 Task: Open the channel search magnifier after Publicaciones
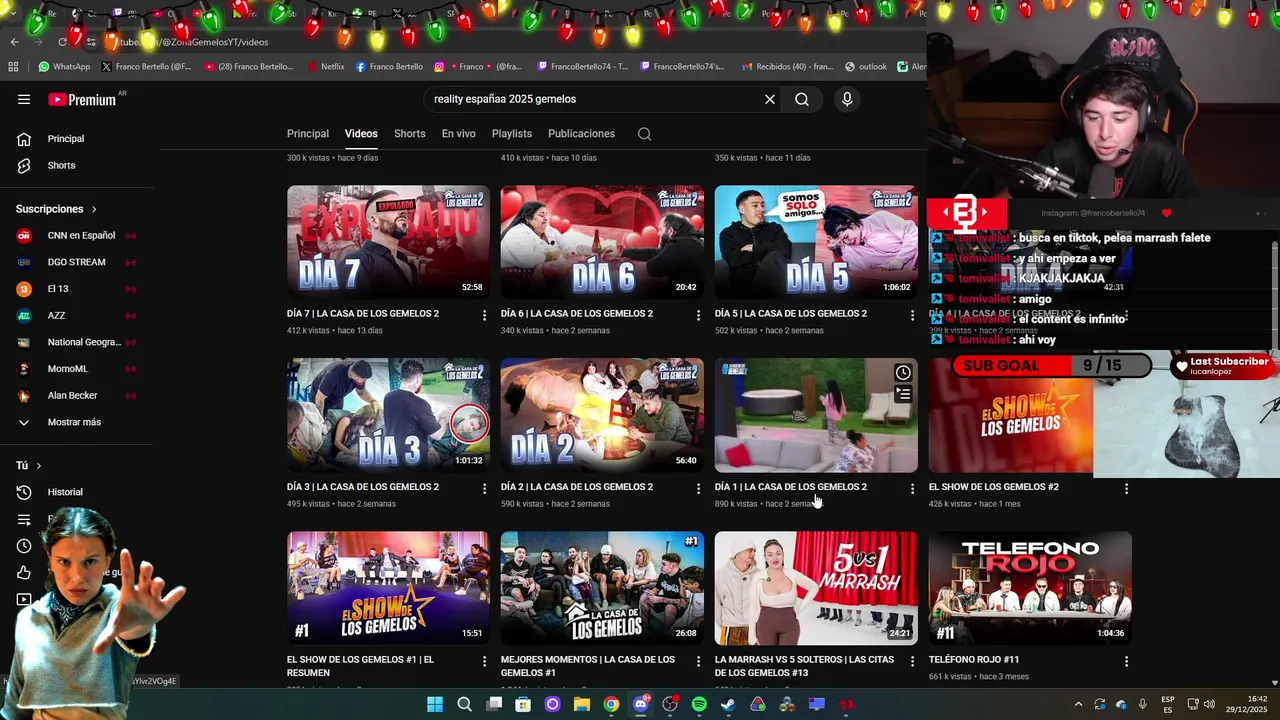point(645,134)
